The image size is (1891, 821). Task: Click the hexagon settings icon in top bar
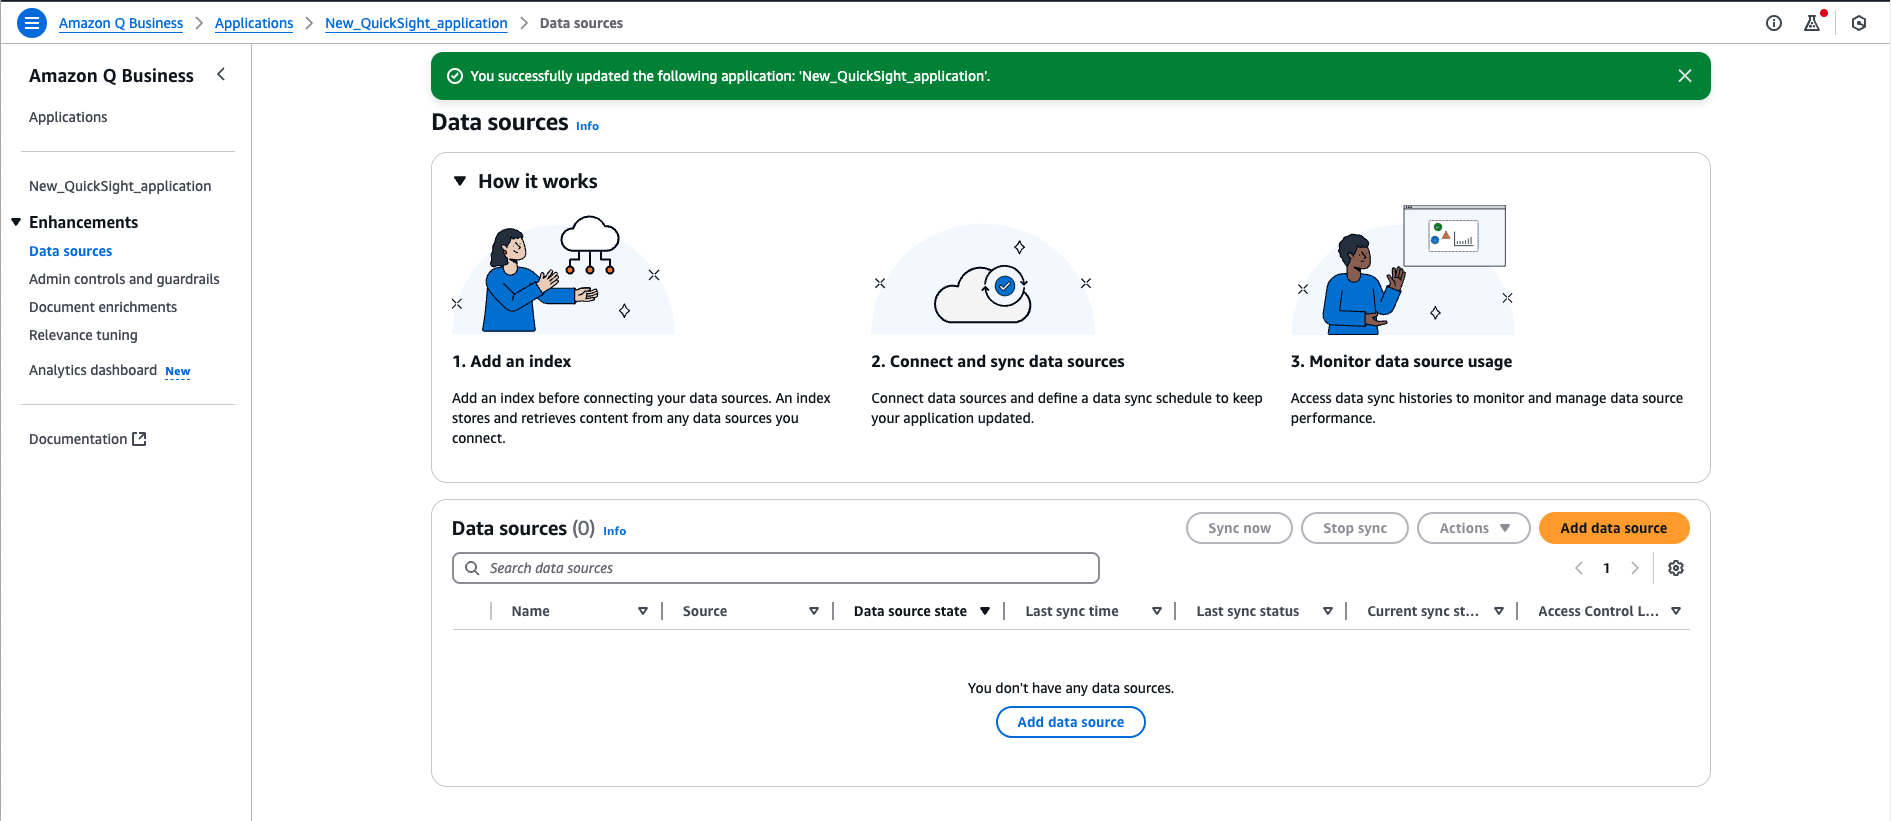pyautogui.click(x=1859, y=23)
